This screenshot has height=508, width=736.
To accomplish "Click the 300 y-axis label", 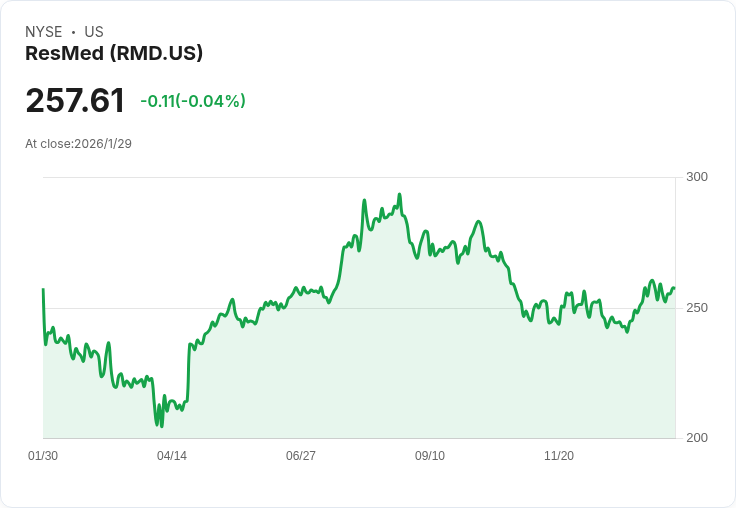I will click(697, 177).
